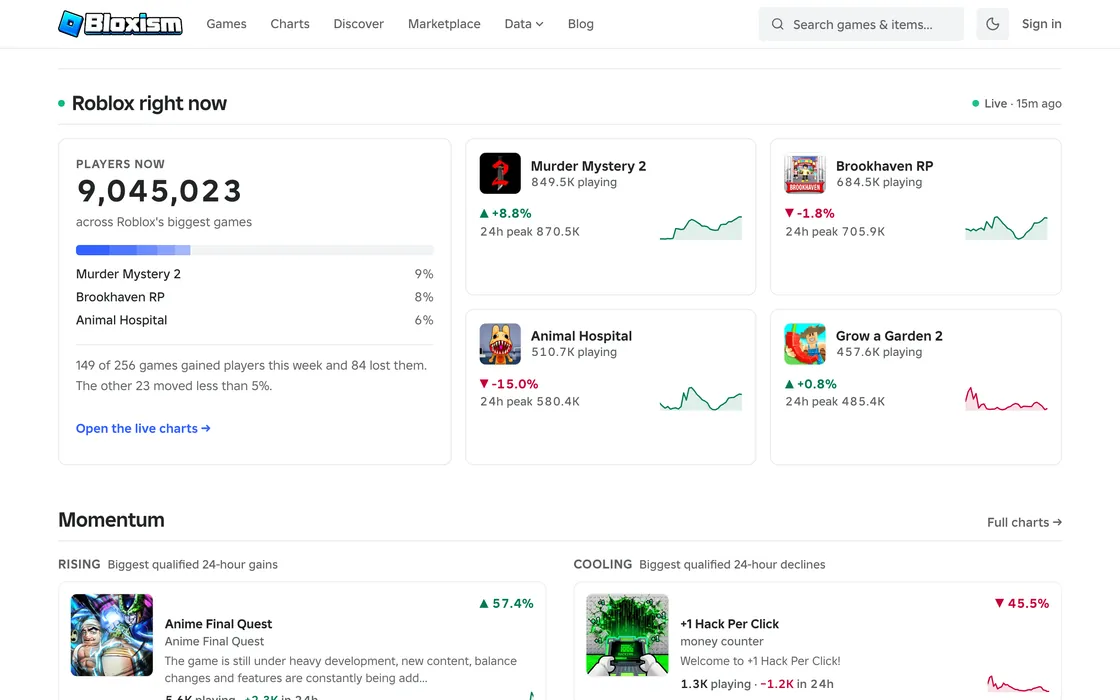Click the RISING section label

pos(79,564)
